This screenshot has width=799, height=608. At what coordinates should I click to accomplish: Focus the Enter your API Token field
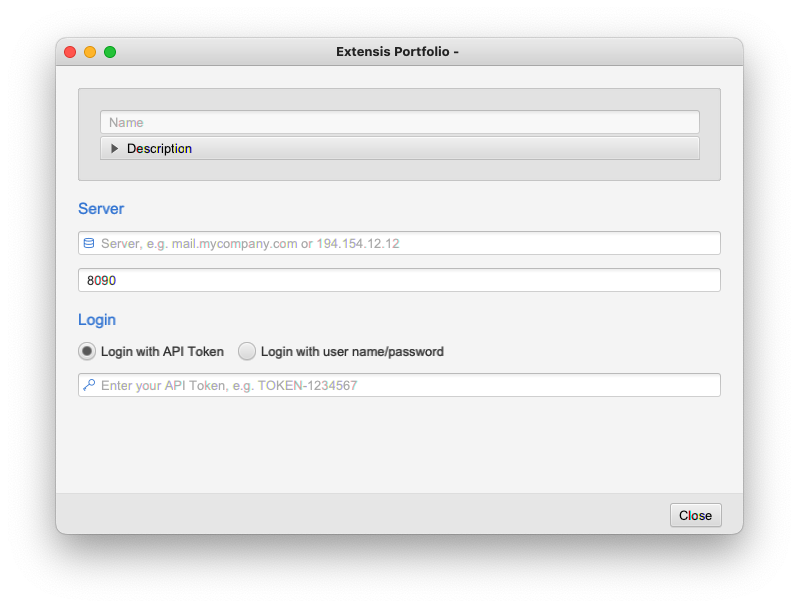pos(399,385)
